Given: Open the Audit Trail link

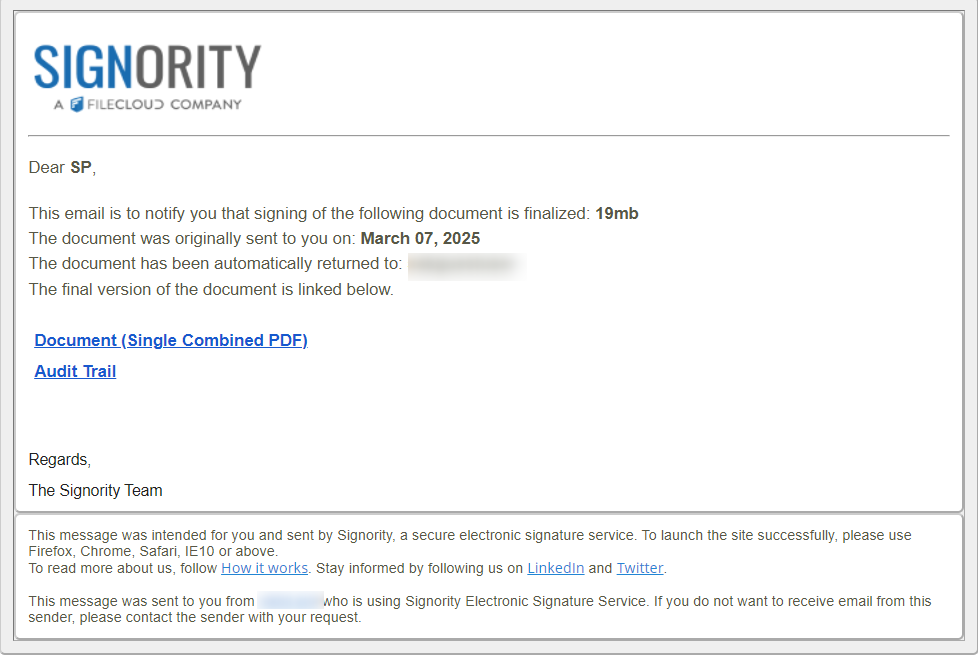Looking at the screenshot, I should coord(75,372).
